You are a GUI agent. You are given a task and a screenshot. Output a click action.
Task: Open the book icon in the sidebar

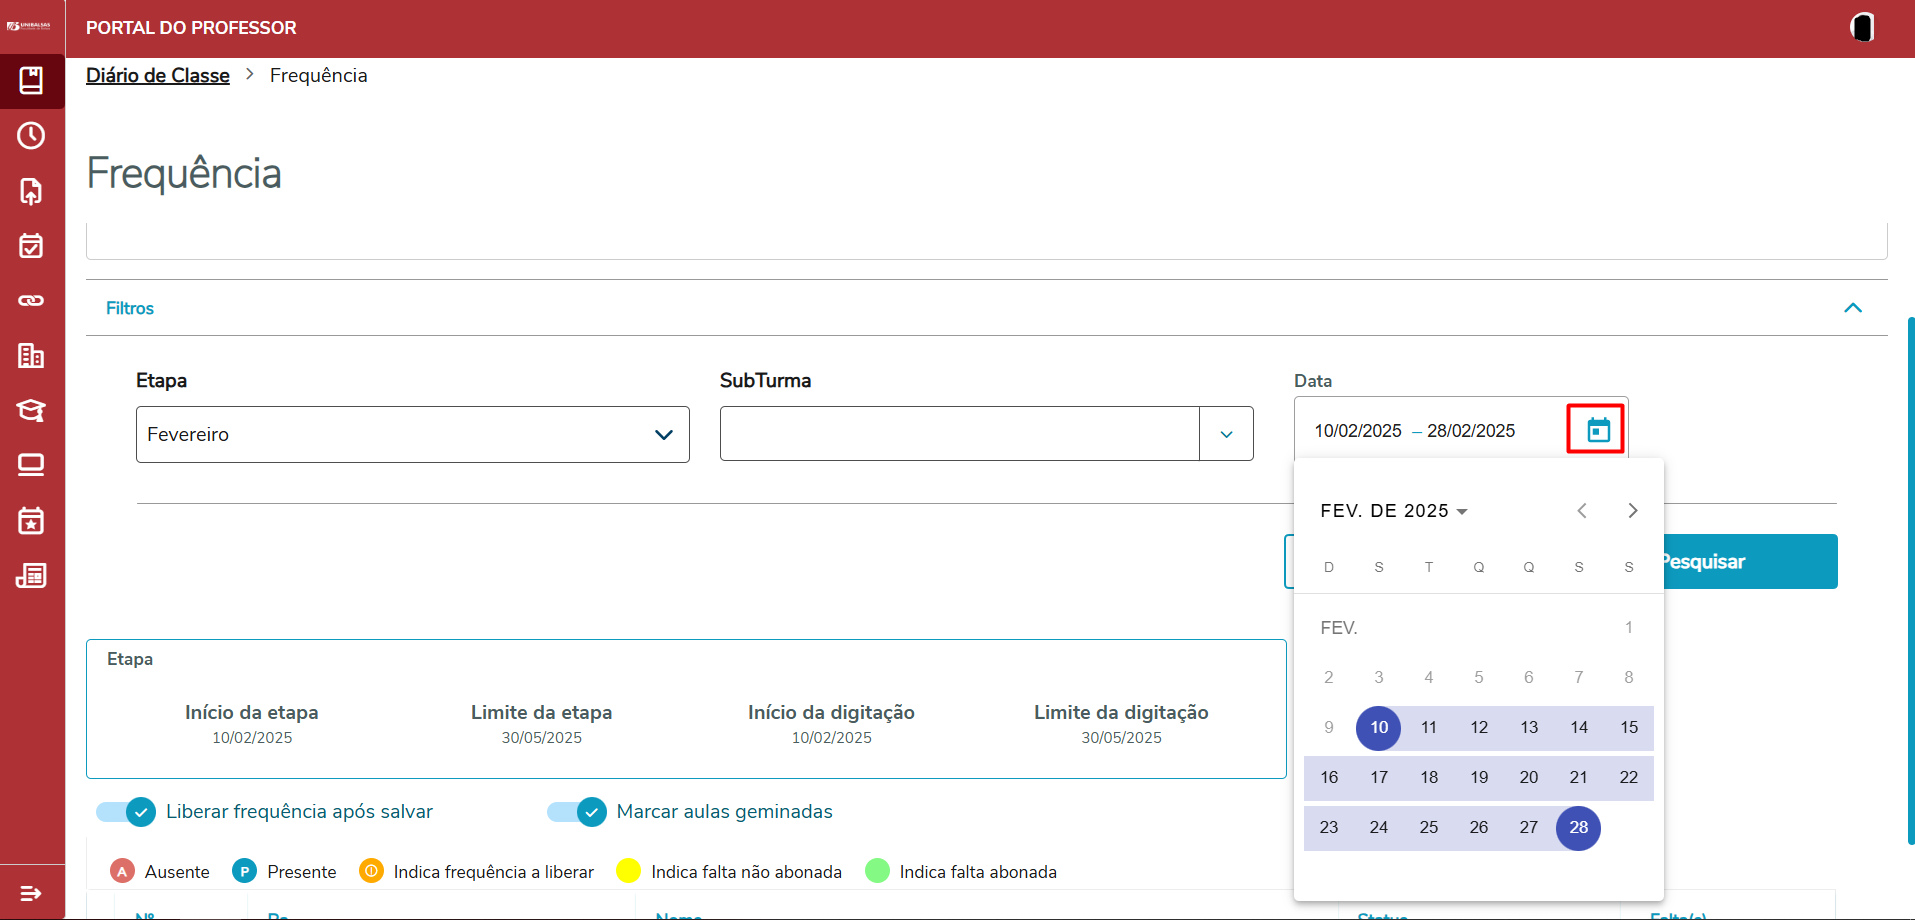pyautogui.click(x=31, y=81)
